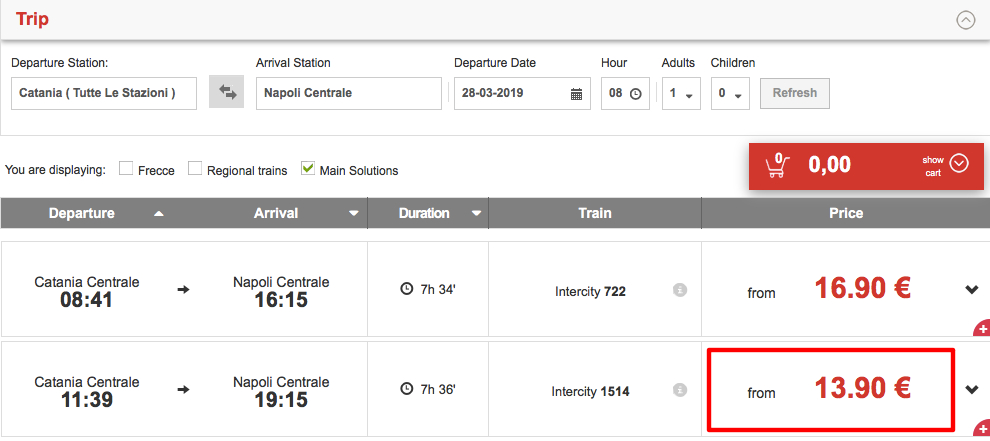
Task: Click red plus icon on 08:41 train row
Action: click(x=981, y=328)
